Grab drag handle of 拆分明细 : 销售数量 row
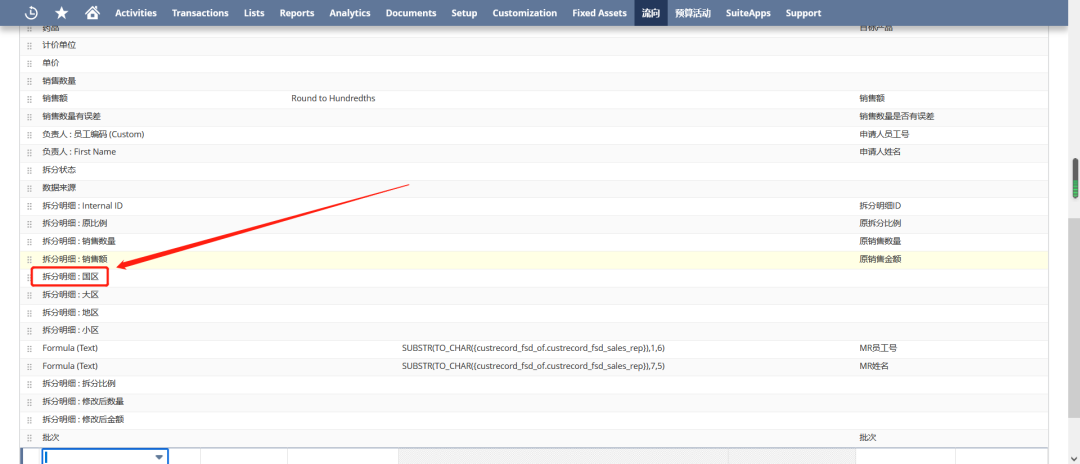 pyautogui.click(x=30, y=242)
